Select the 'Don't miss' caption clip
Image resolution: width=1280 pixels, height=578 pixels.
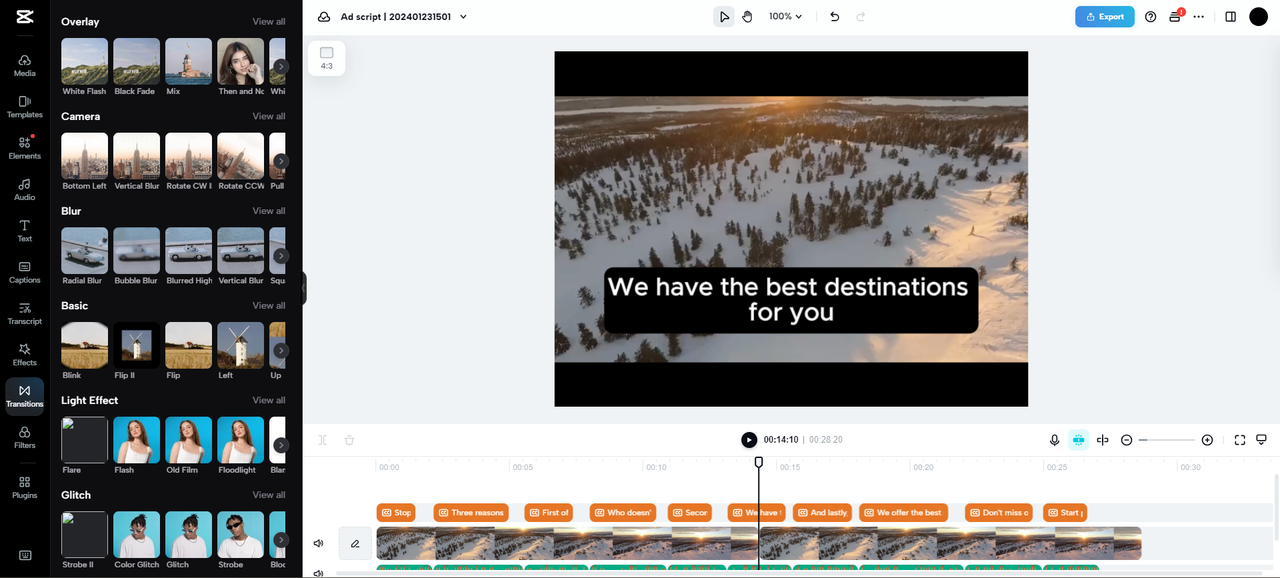[x=999, y=513]
